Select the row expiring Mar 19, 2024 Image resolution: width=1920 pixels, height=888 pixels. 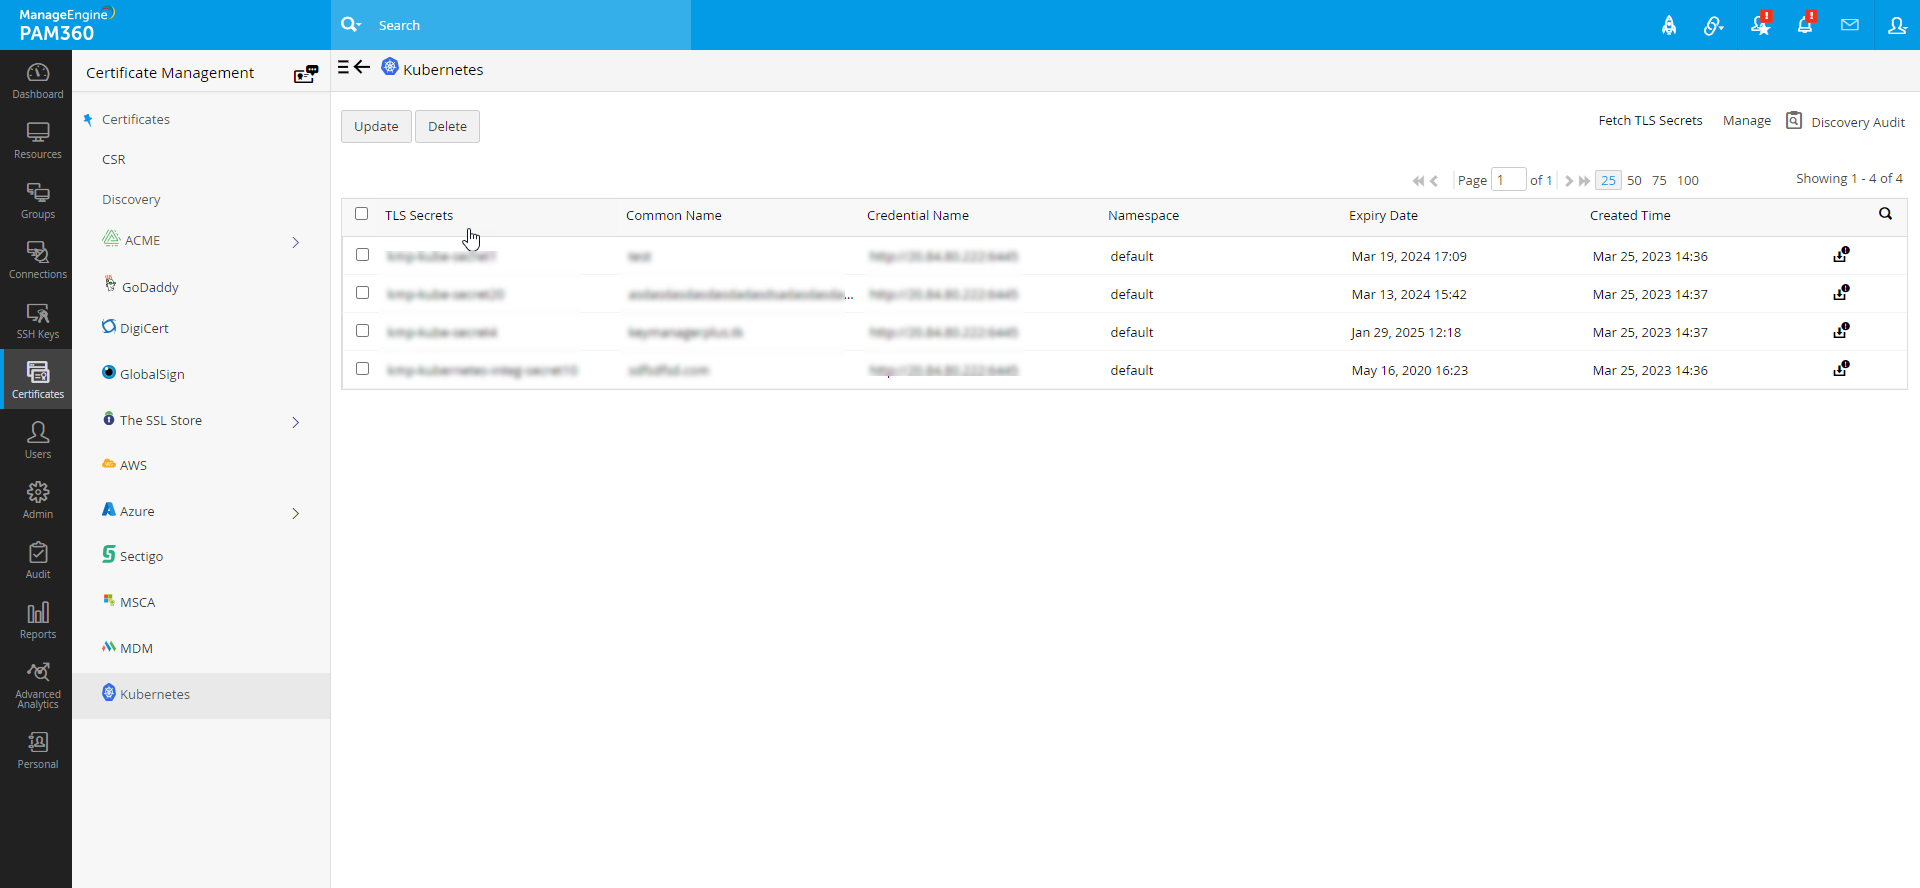pyautogui.click(x=363, y=255)
